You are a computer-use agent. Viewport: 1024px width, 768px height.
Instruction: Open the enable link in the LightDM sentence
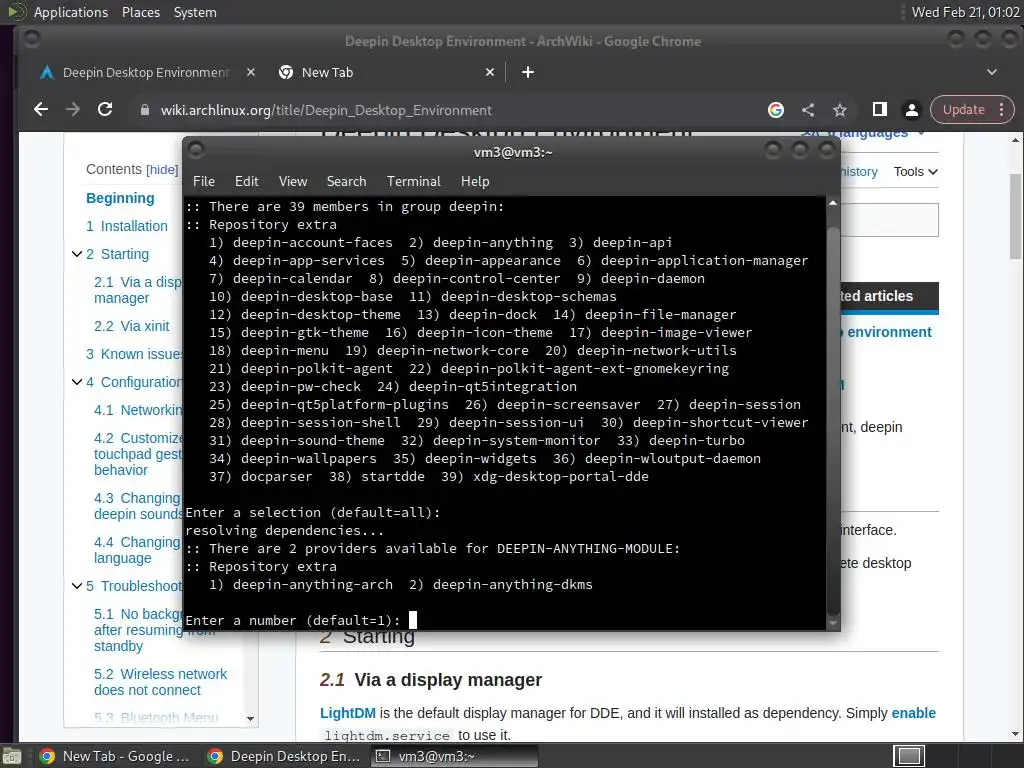point(914,713)
